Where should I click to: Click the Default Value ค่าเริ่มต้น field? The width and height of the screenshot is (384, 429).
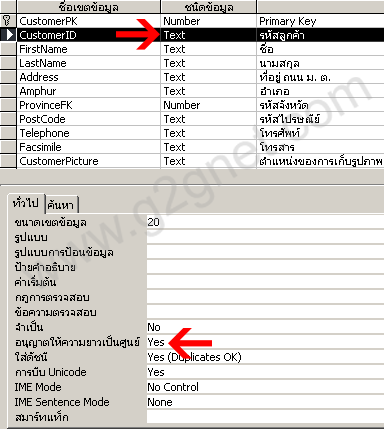tap(265, 282)
